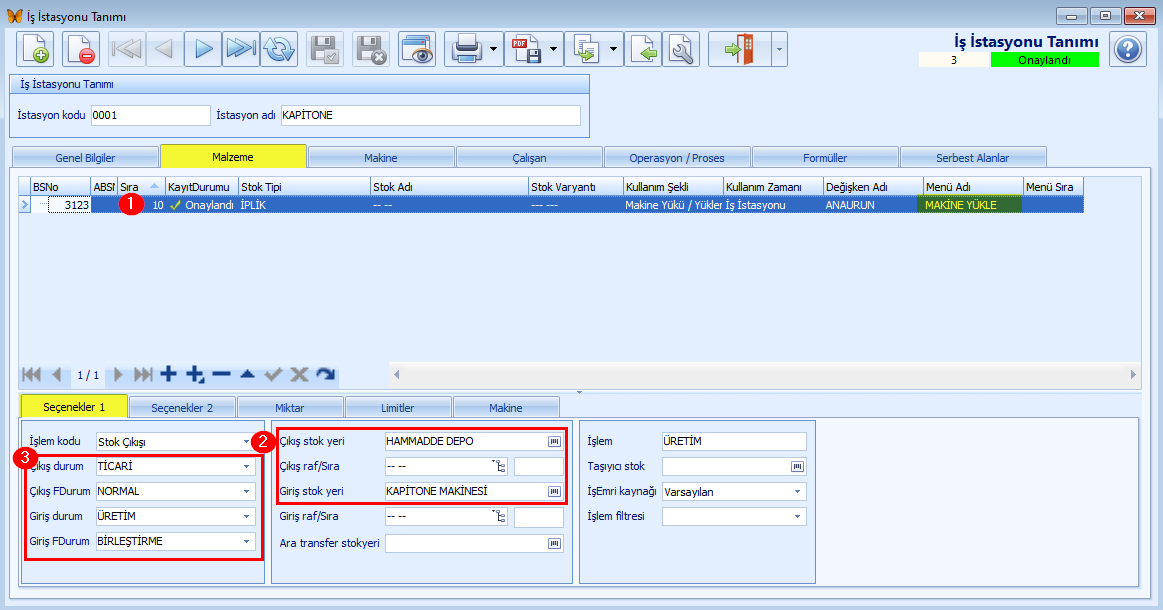Image resolution: width=1163 pixels, height=610 pixels.
Task: Click the new record icon with green plus
Action: pyautogui.click(x=36, y=50)
